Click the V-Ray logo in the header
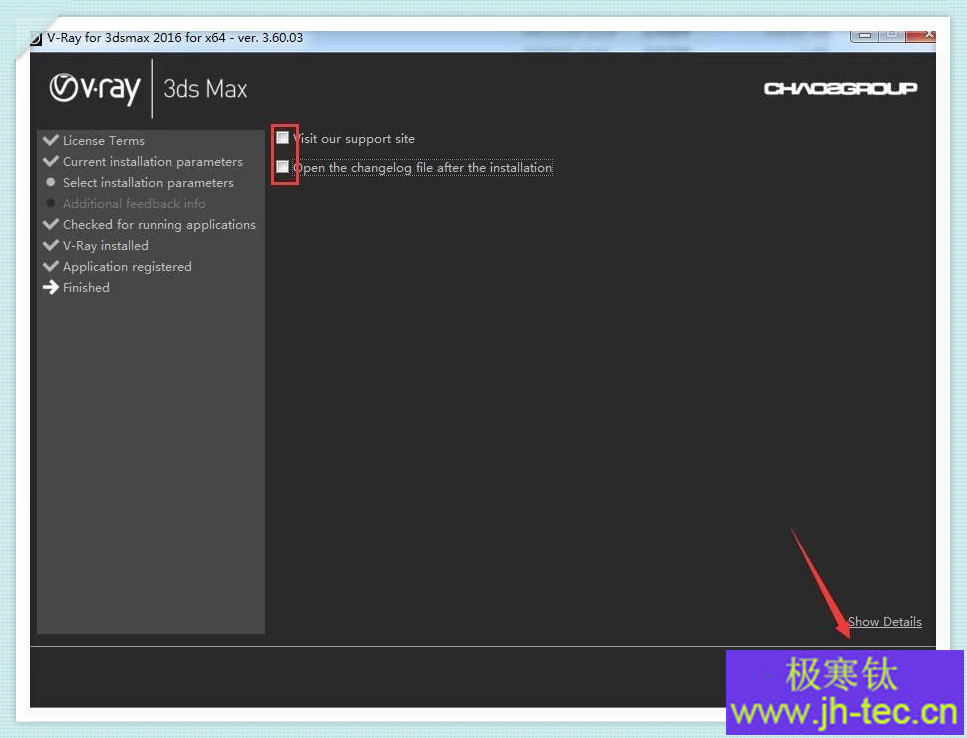The width and height of the screenshot is (967, 738). [x=95, y=89]
